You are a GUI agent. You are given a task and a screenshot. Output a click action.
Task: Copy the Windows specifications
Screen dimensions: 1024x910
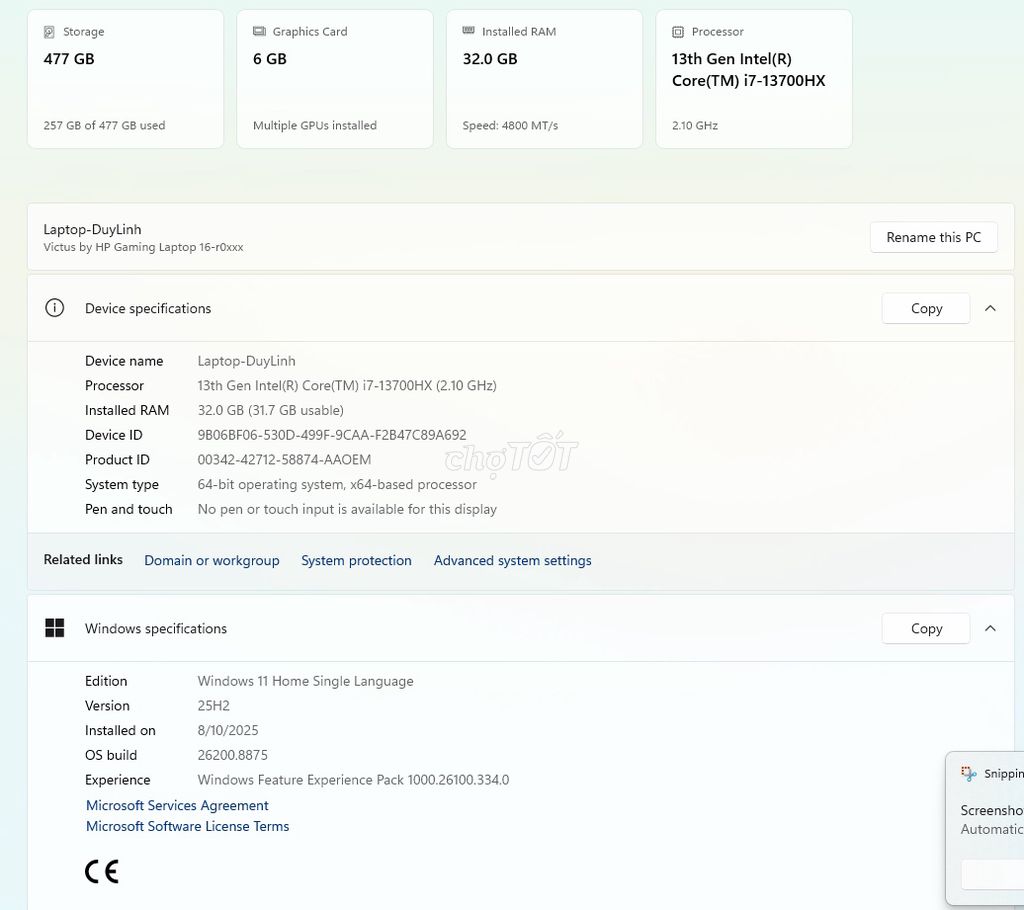(x=926, y=628)
